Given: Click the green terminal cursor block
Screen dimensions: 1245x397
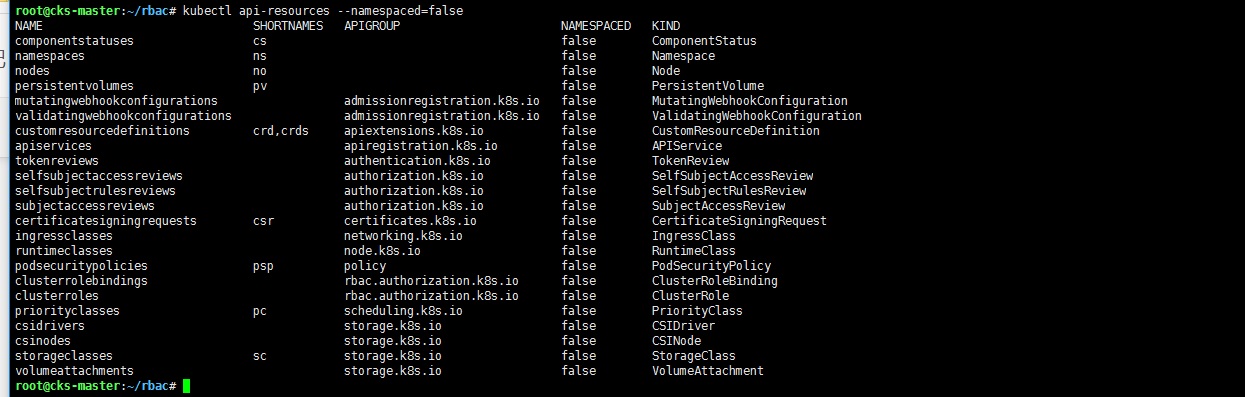Looking at the screenshot, I should pos(186,386).
